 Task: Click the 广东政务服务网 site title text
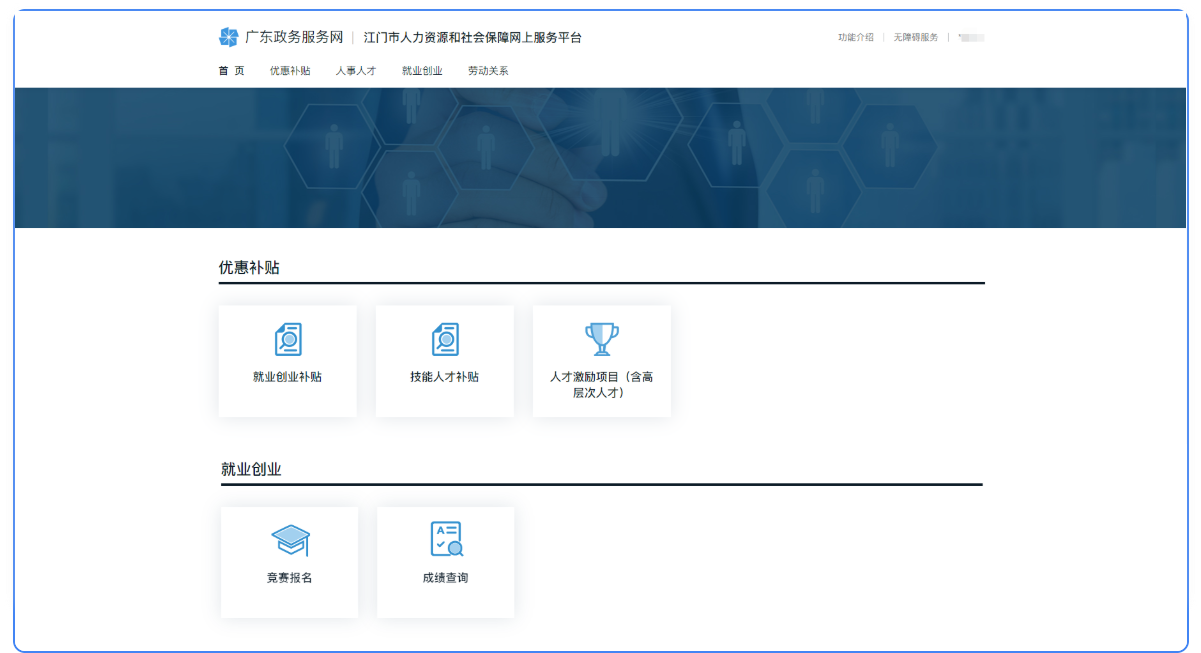tap(294, 37)
